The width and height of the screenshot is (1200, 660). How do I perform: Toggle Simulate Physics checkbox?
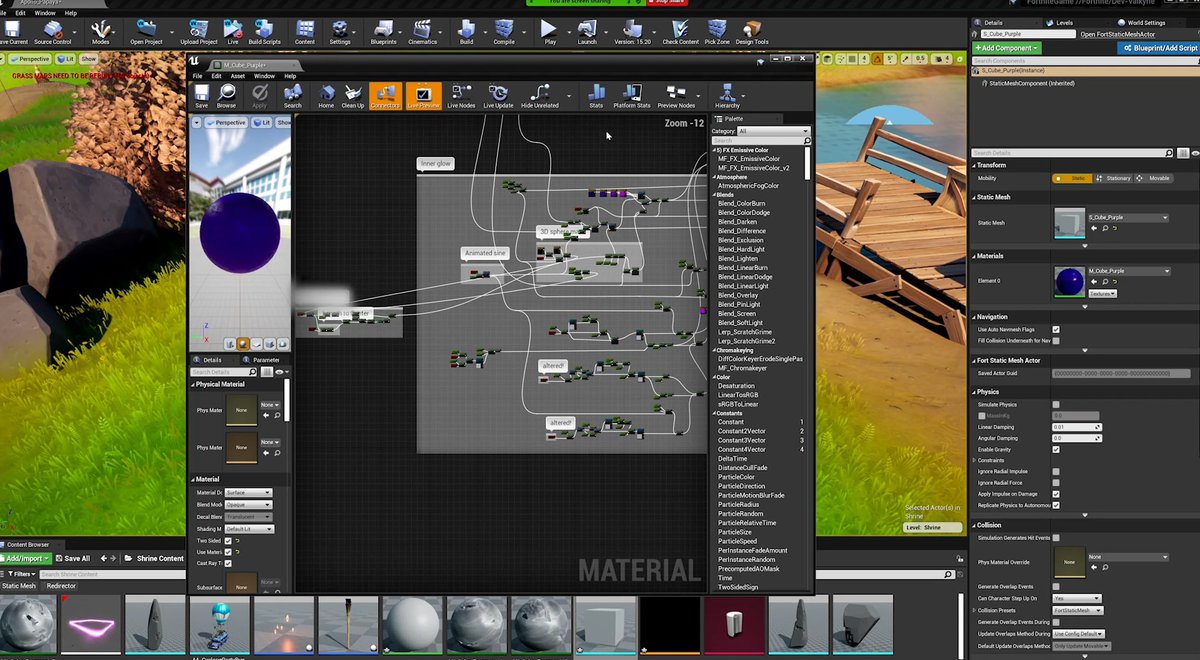tap(1056, 405)
